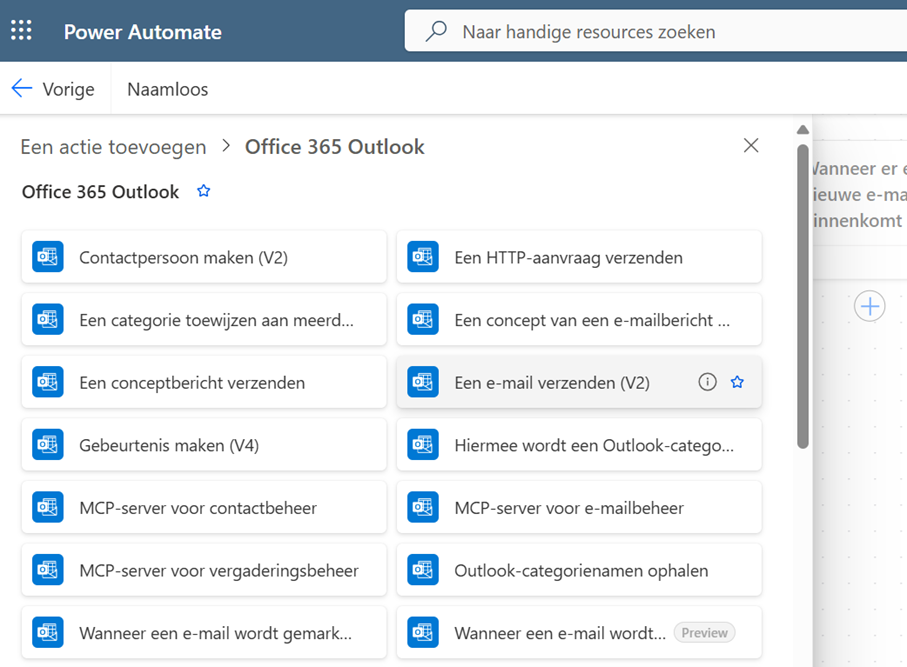Click the search magnifier icon
This screenshot has width=907, height=667.
tap(434, 30)
